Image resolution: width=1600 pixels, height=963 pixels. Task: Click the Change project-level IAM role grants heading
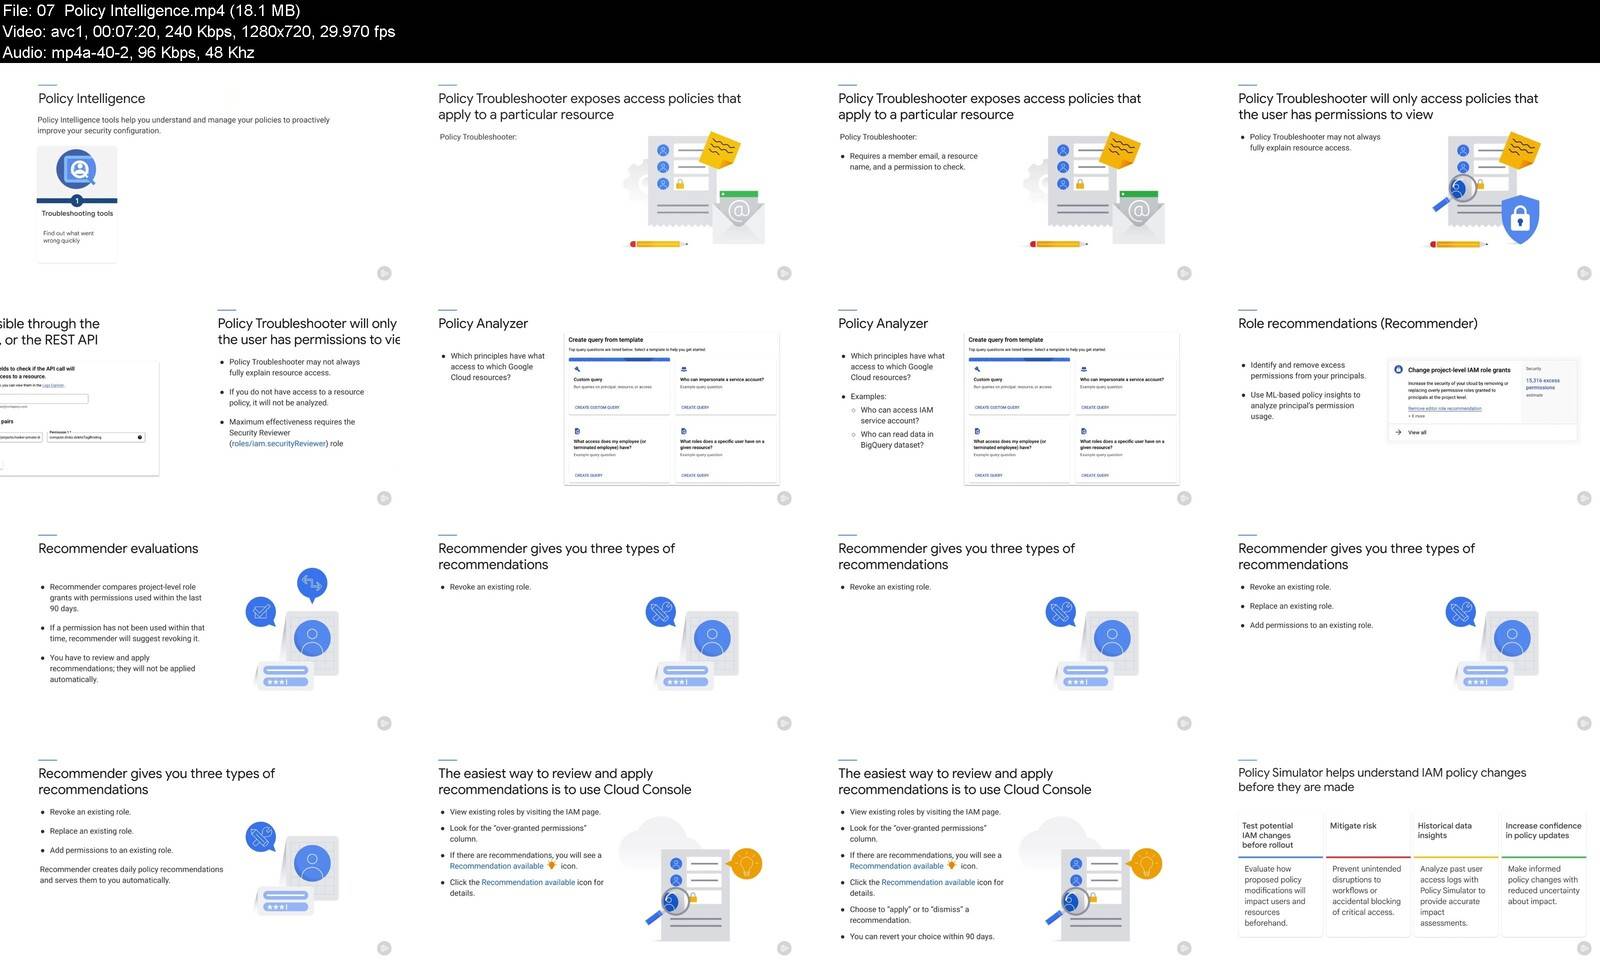click(x=1459, y=370)
